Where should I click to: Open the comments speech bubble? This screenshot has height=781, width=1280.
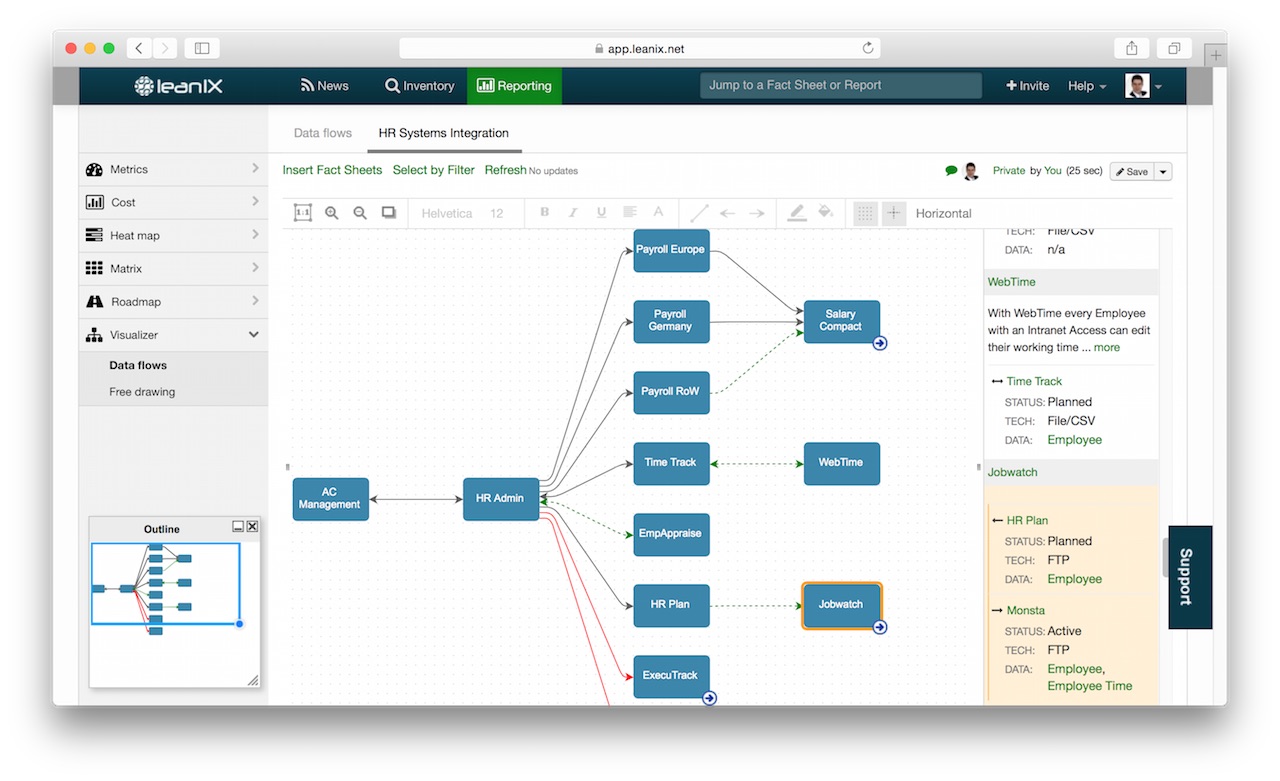click(951, 171)
